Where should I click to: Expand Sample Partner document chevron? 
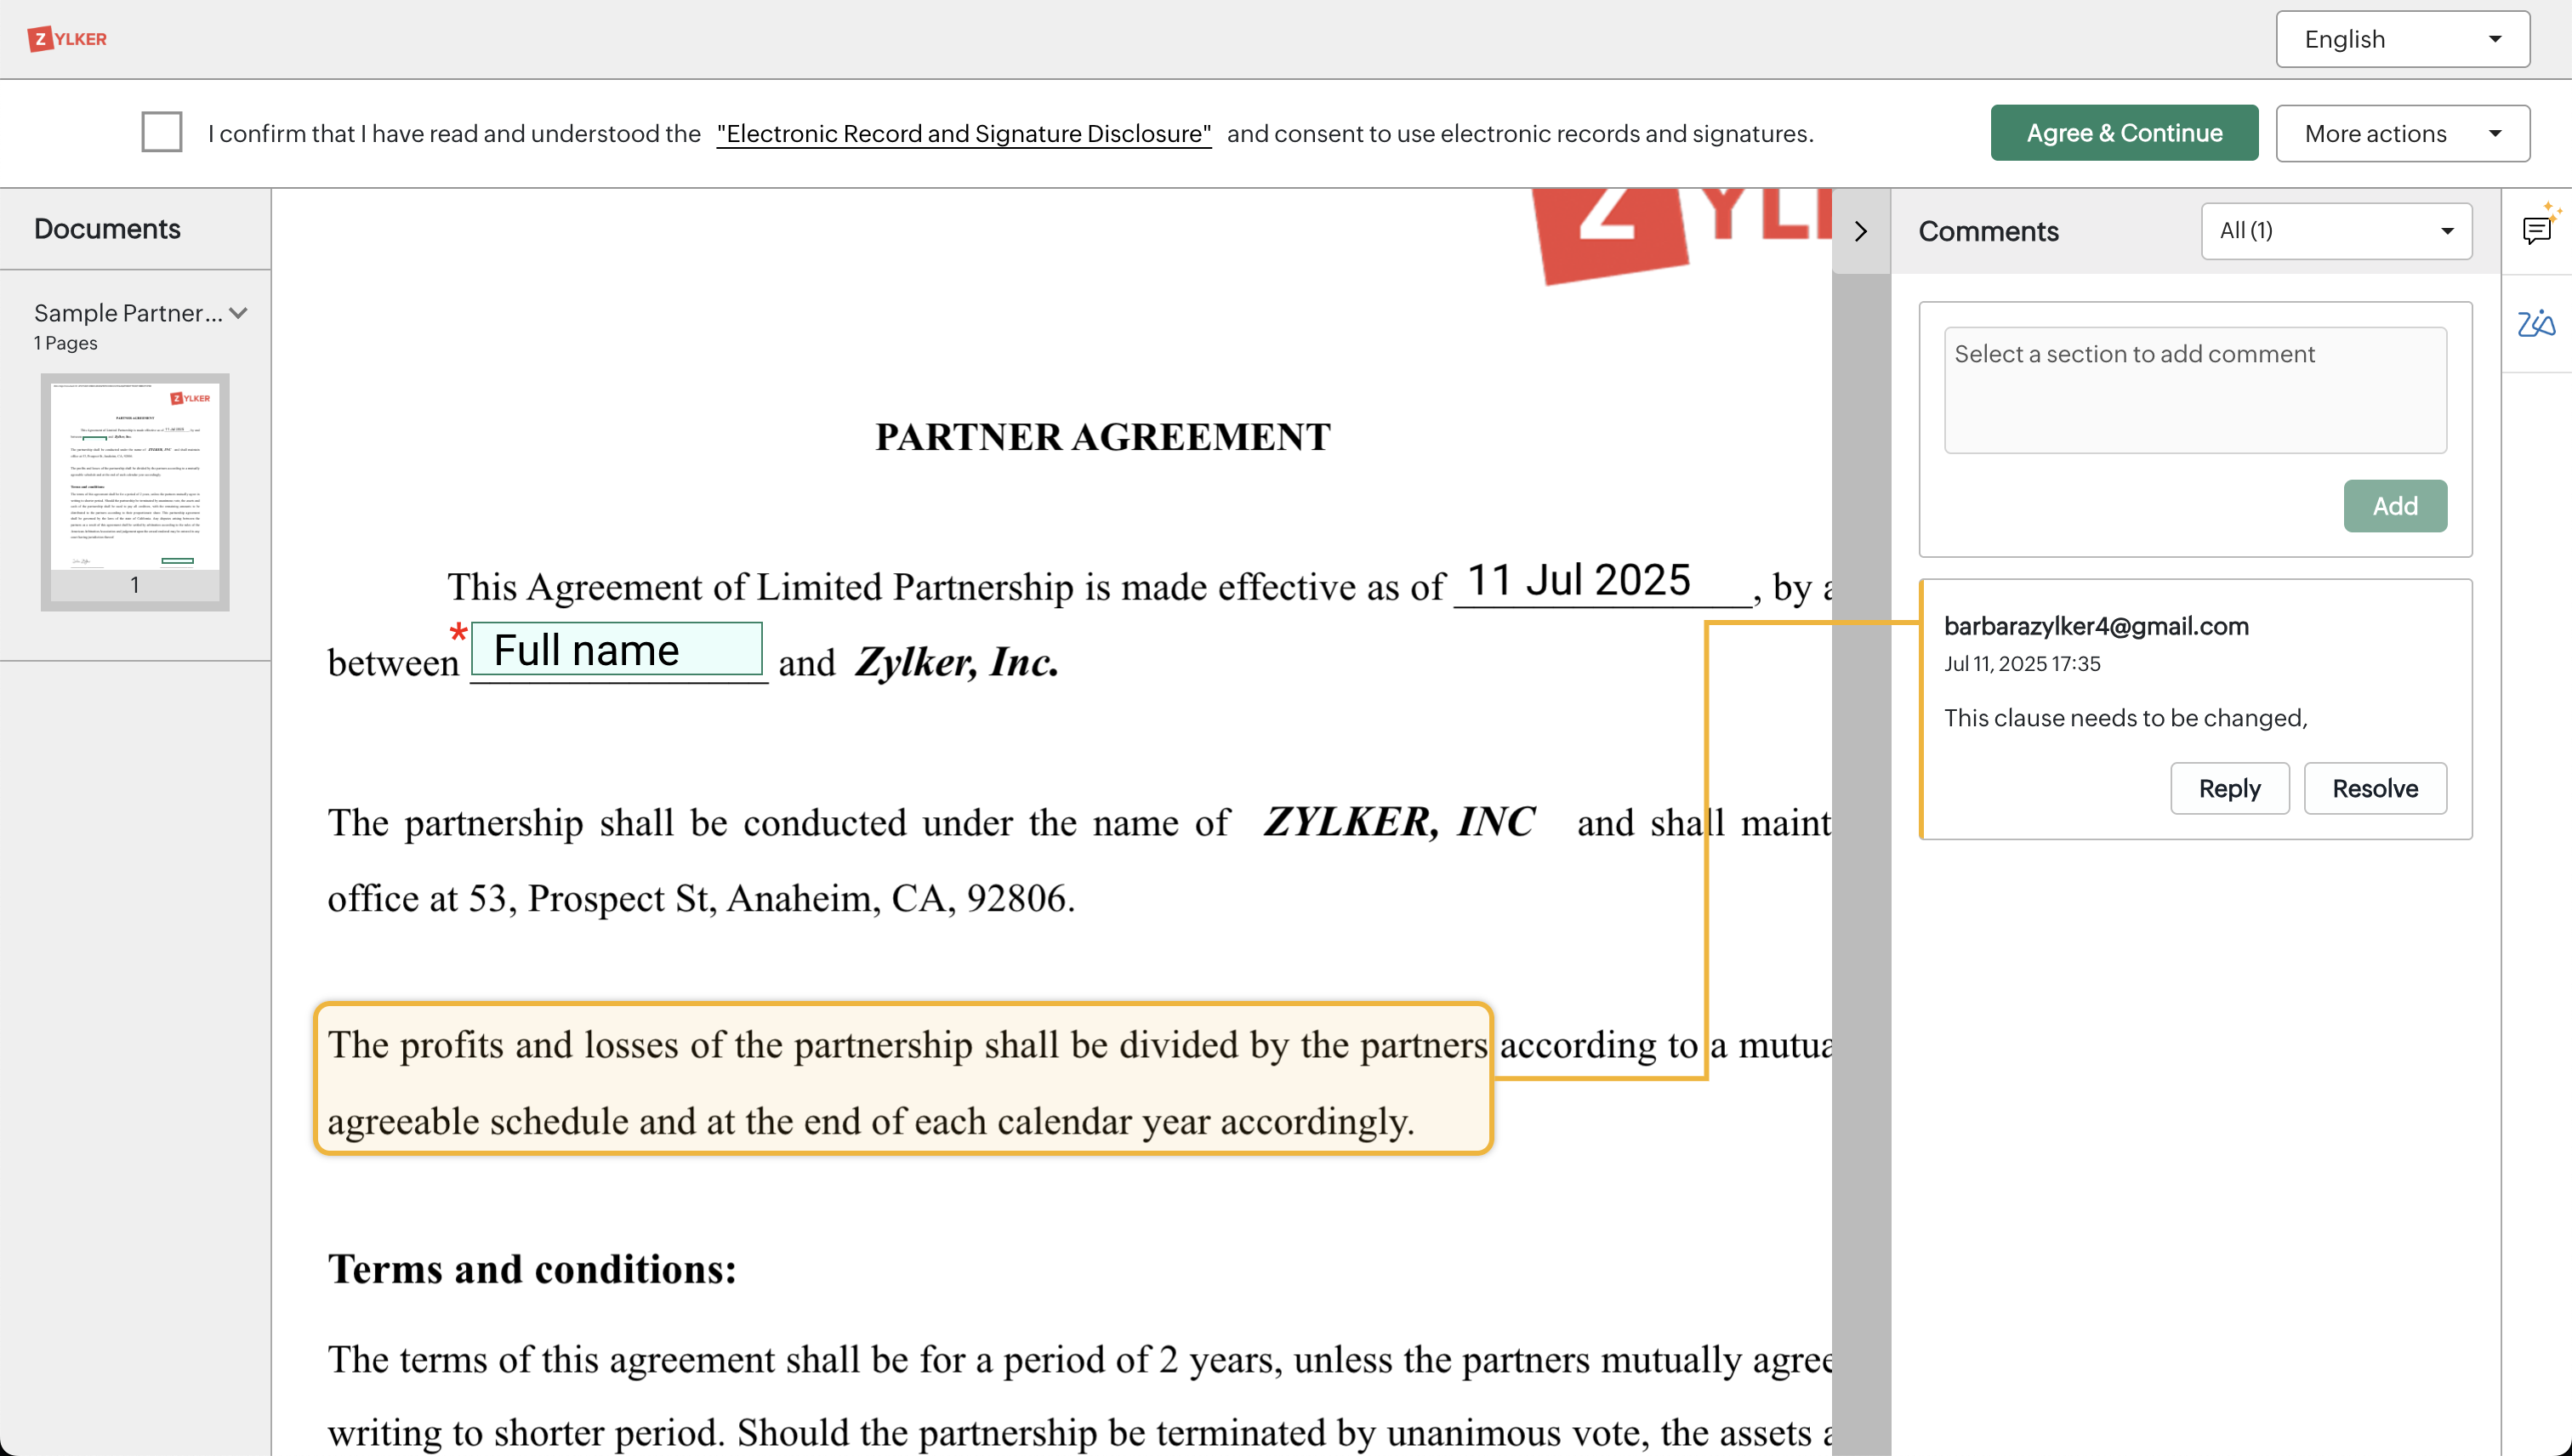coord(239,313)
